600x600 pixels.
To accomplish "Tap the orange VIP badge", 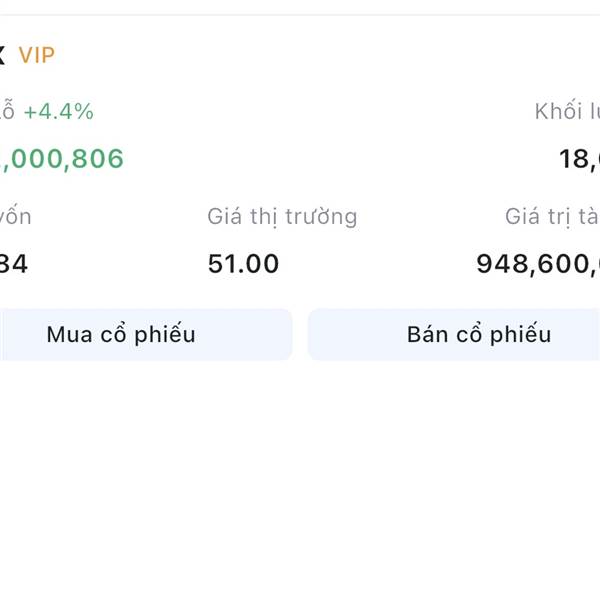I will pos(37,55).
